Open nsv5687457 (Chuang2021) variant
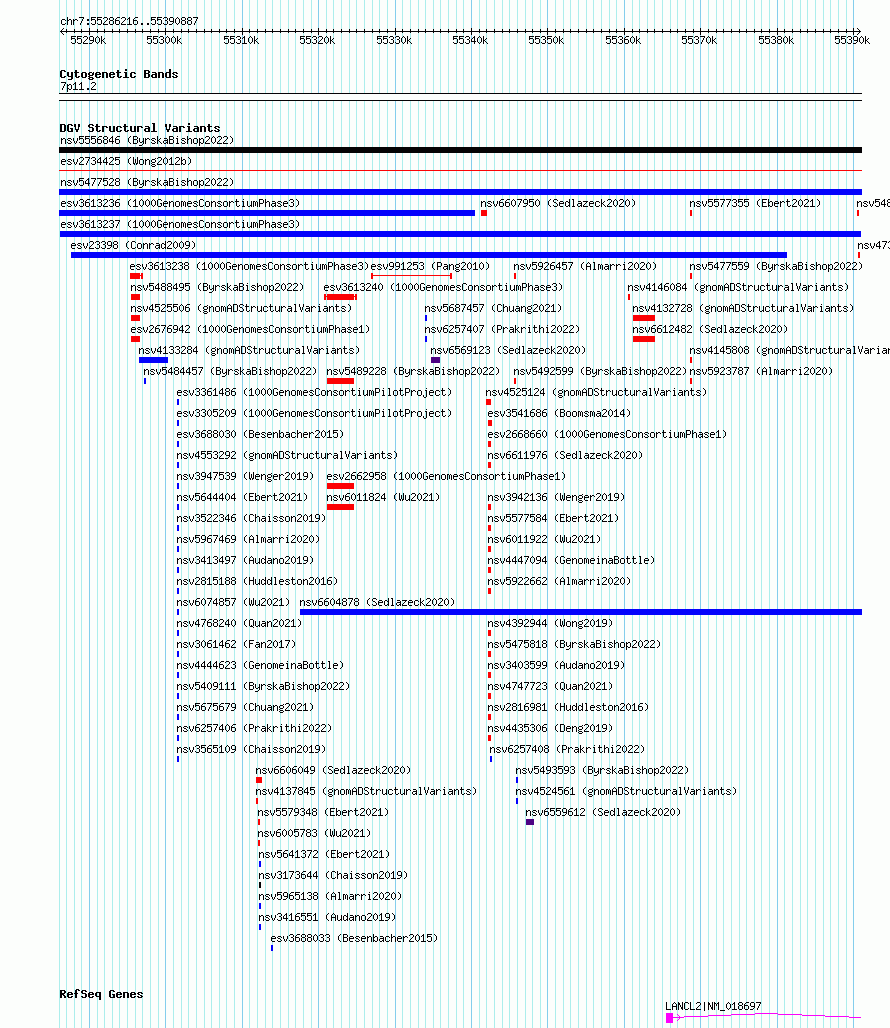 [493, 308]
